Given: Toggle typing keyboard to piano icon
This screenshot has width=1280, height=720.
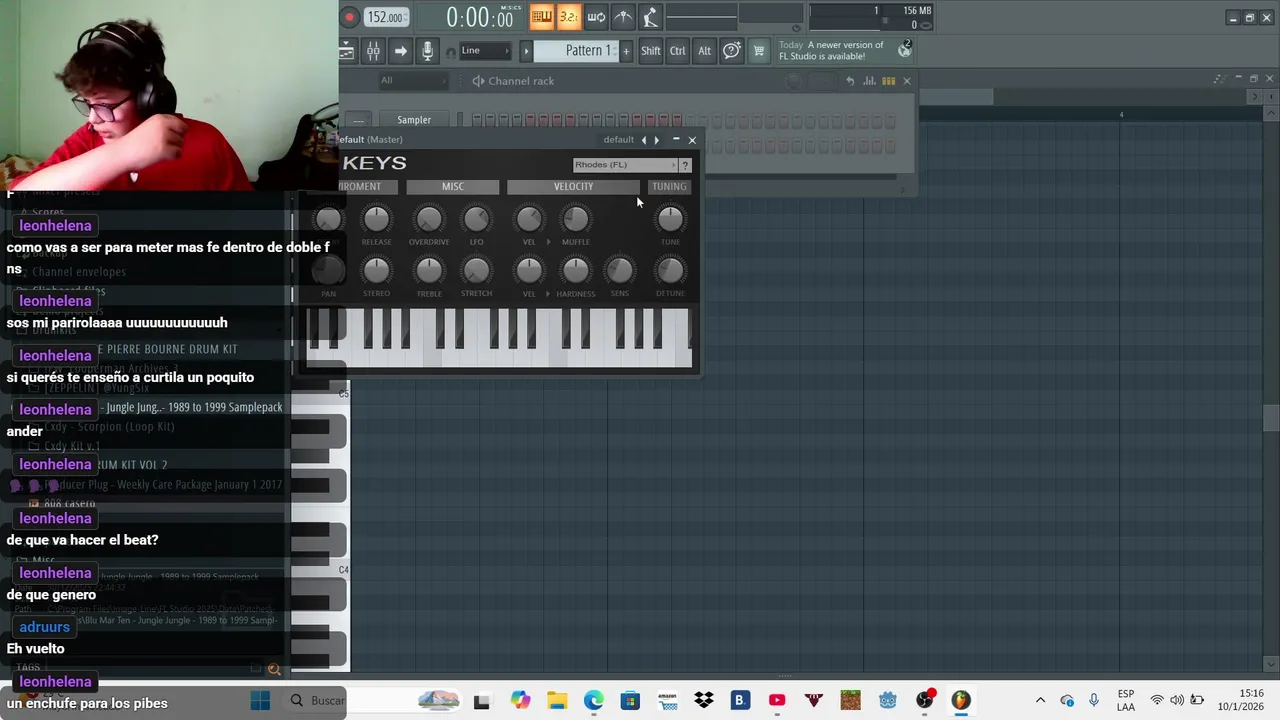Looking at the screenshot, I should (542, 16).
